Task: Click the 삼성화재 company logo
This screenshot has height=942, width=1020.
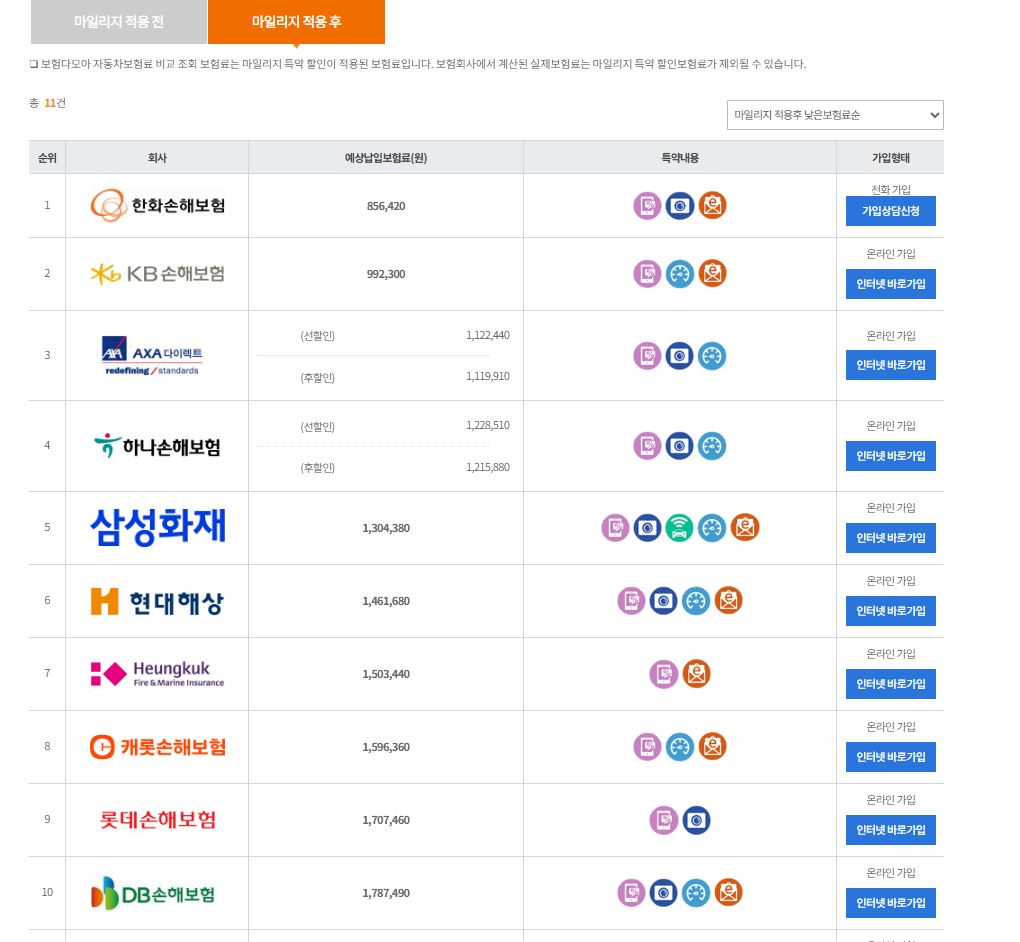Action: click(157, 527)
